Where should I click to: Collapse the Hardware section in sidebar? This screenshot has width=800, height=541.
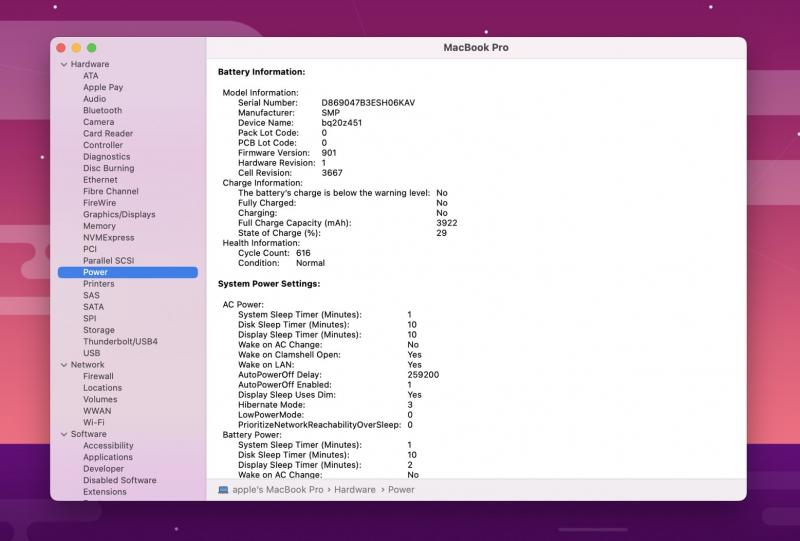(63, 64)
